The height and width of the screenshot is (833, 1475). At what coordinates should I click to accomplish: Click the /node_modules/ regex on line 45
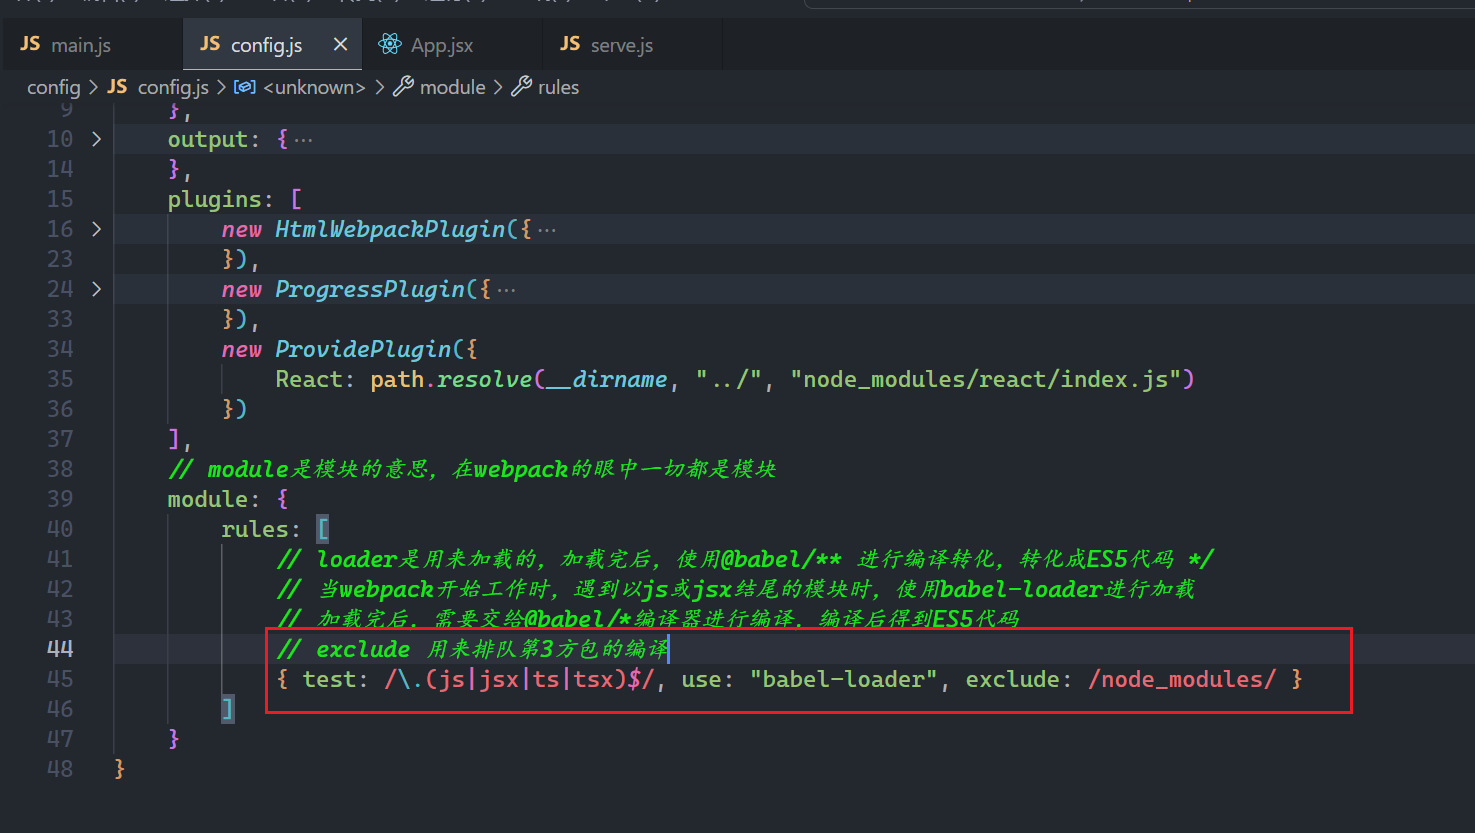point(1182,679)
